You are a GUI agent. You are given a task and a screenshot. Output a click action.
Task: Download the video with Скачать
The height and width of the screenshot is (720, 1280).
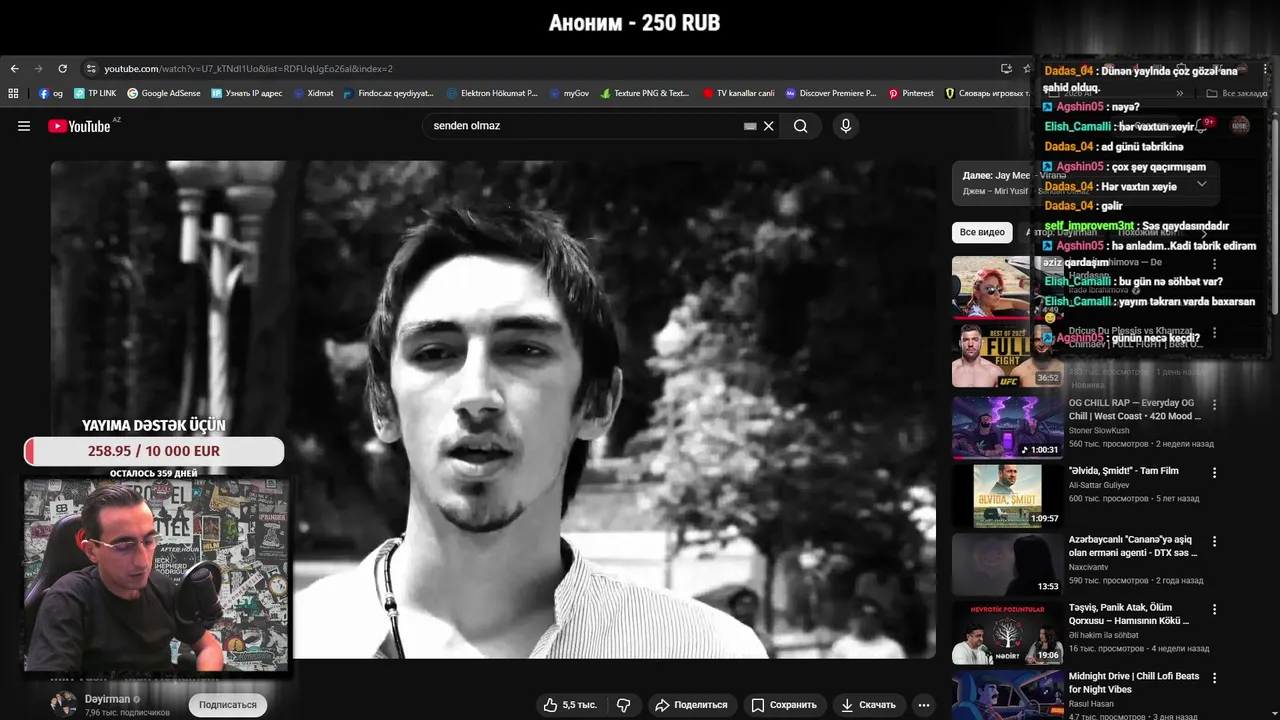(x=868, y=705)
